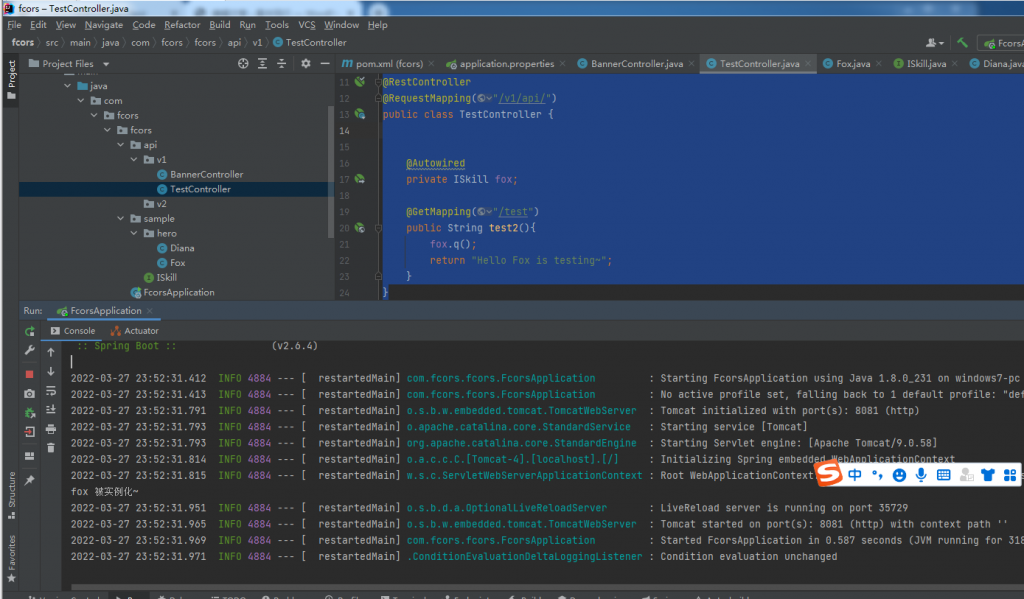The image size is (1024, 599).
Task: Click autowired gutter icon at line 17
Action: (x=360, y=179)
